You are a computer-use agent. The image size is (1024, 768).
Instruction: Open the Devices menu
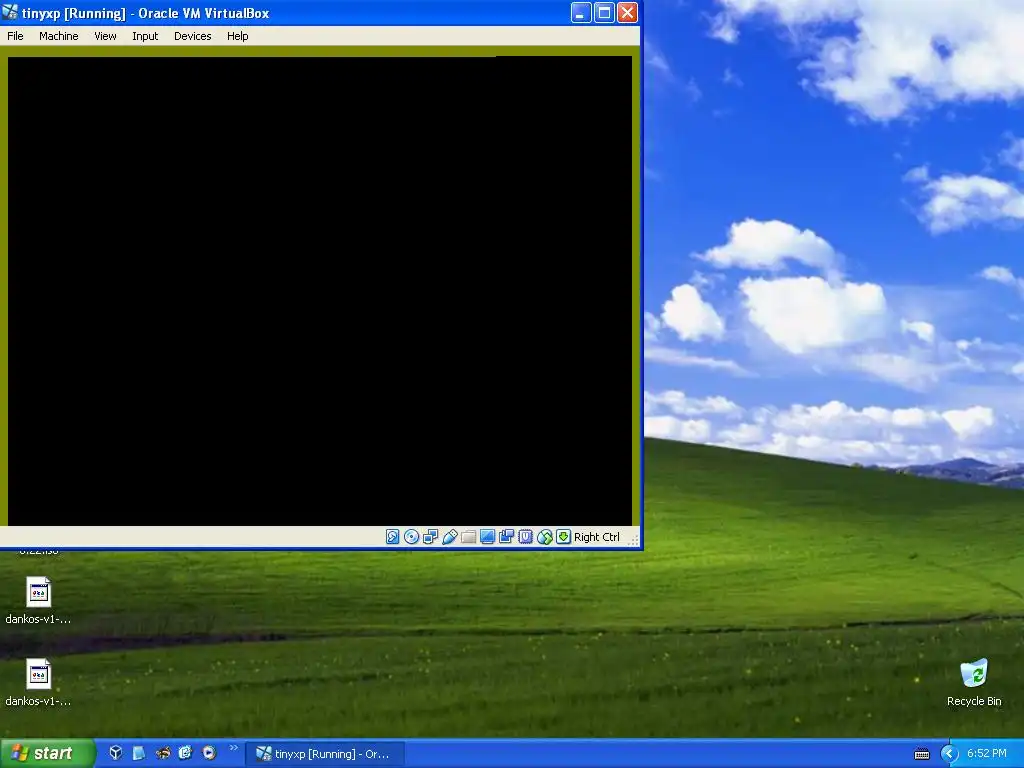[x=193, y=36]
